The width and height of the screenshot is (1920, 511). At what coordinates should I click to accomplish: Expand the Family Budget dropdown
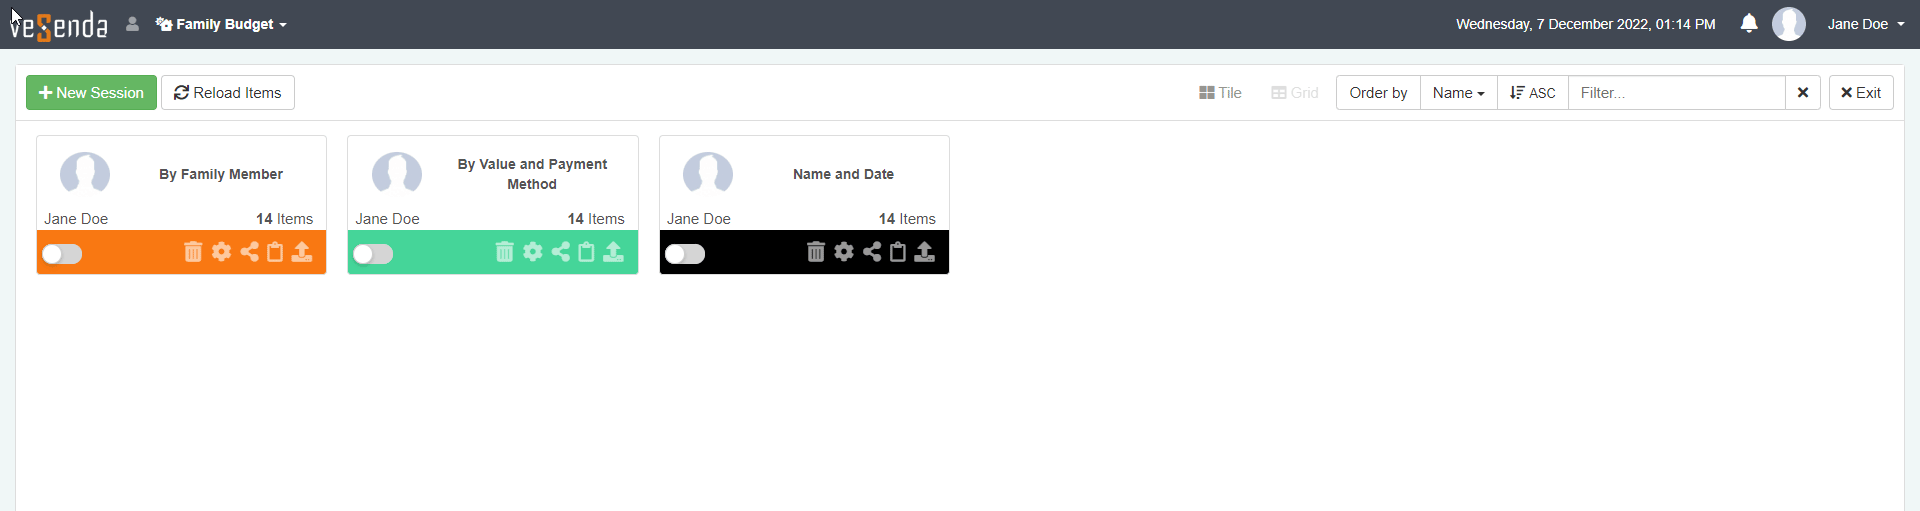coord(221,24)
